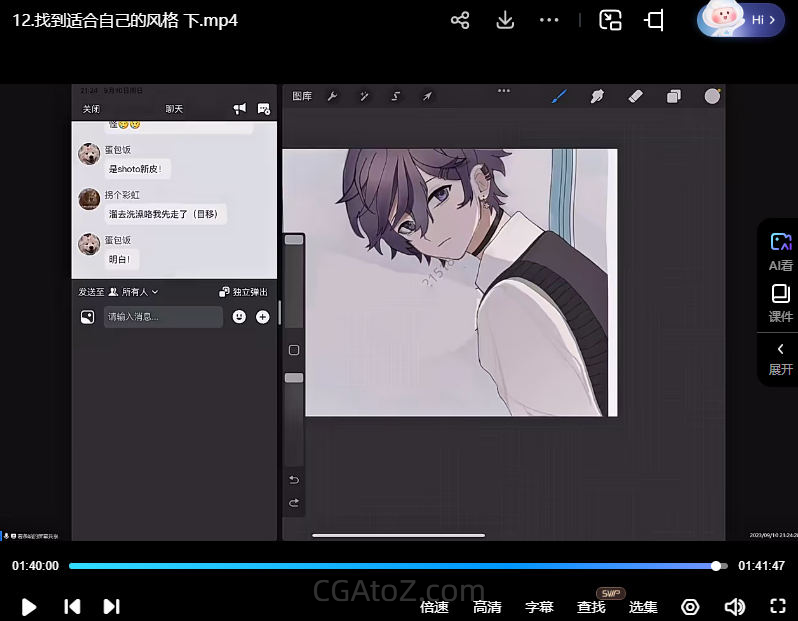Open the more options ellipsis menu
The image size is (798, 621).
[x=549, y=20]
